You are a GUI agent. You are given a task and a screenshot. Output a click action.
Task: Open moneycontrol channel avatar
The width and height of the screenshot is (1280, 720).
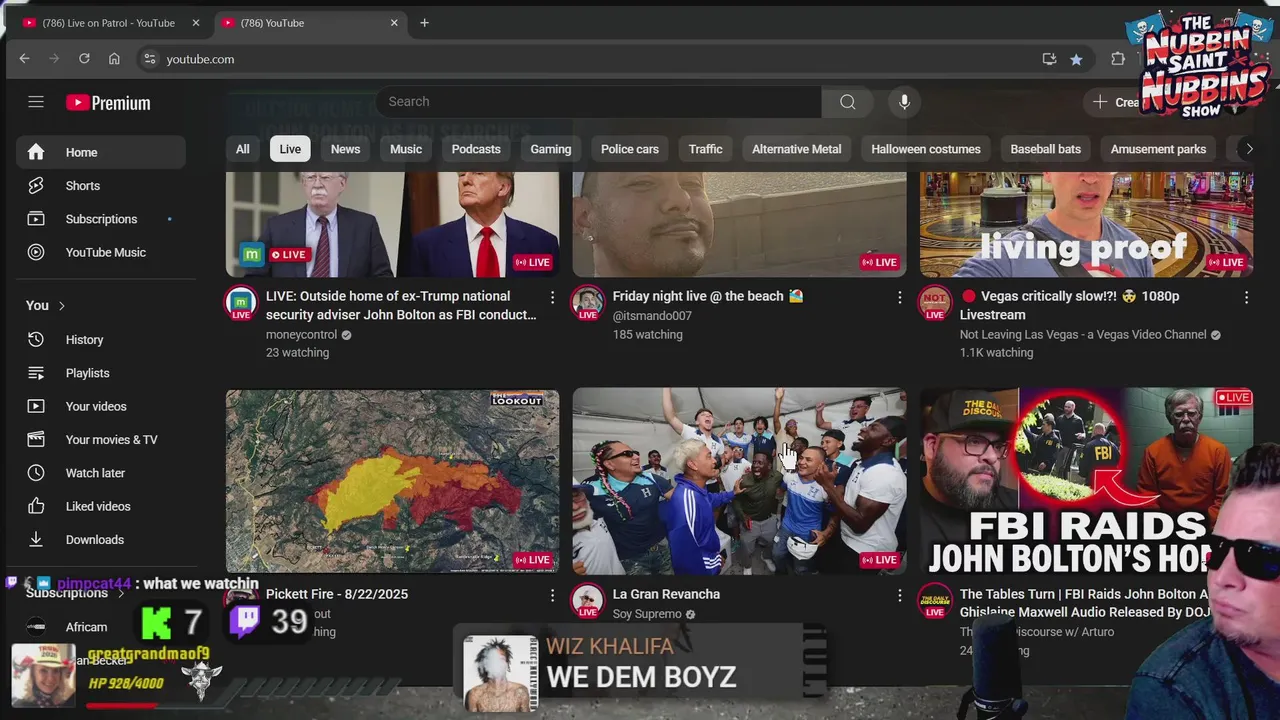tap(241, 302)
